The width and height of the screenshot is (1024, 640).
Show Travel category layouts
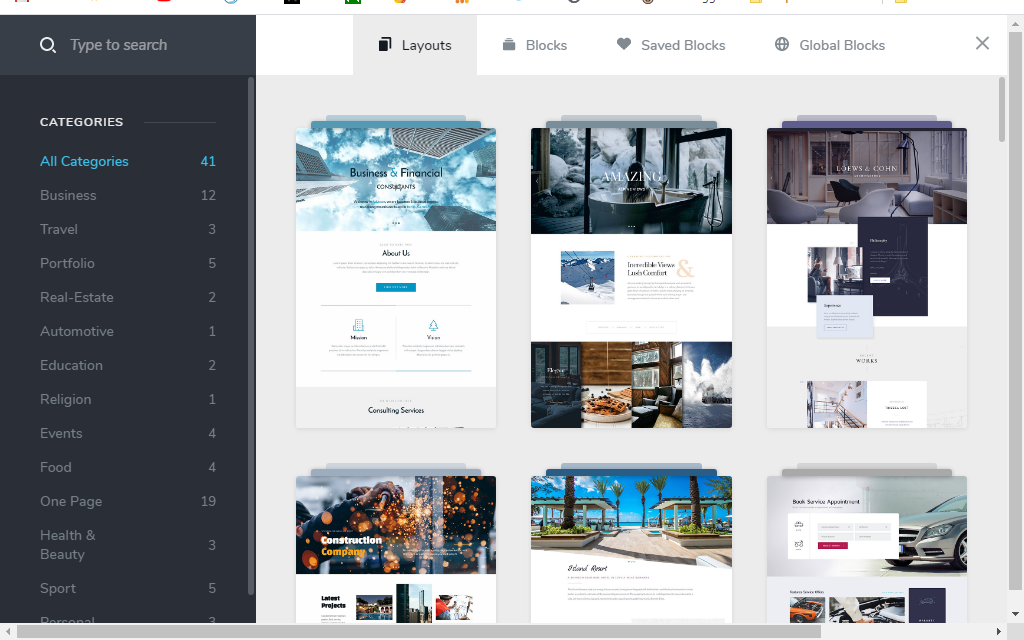click(59, 229)
